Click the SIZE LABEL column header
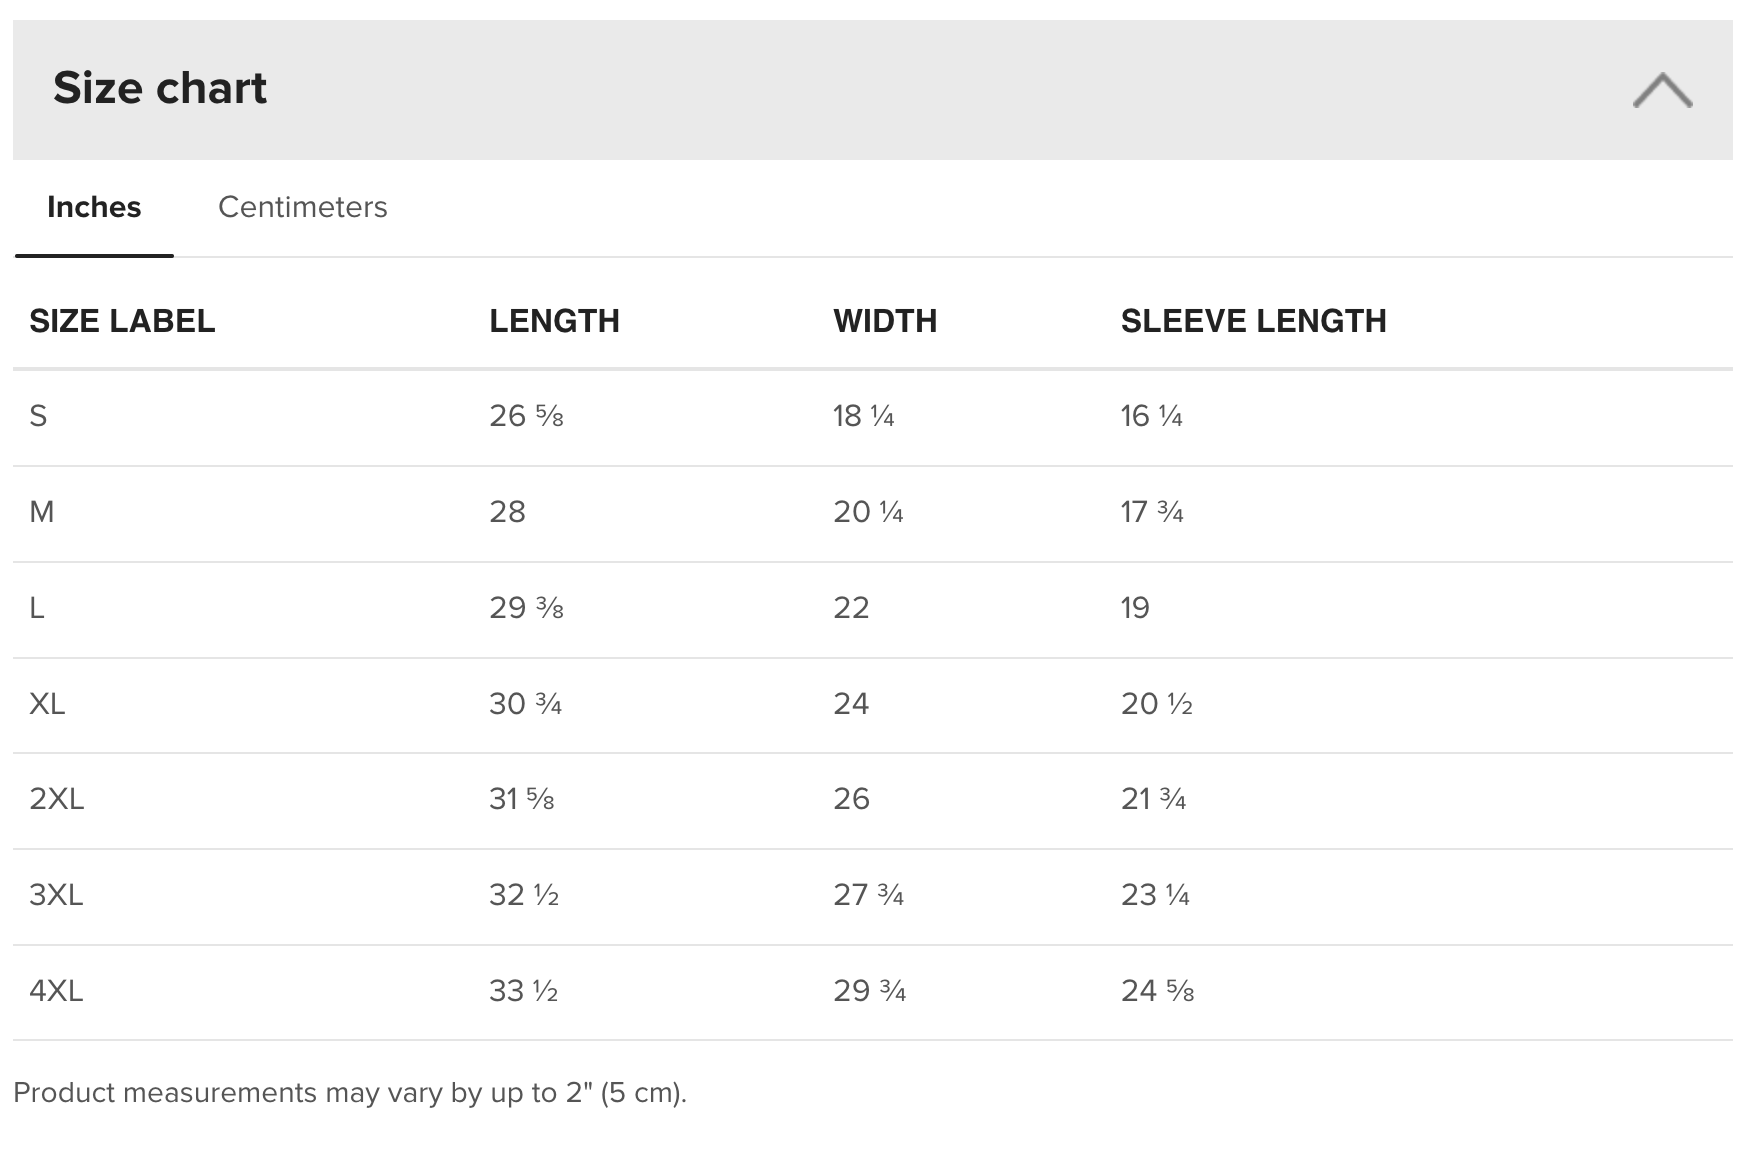Screen dimensions: 1744x1158 pyautogui.click(x=122, y=321)
